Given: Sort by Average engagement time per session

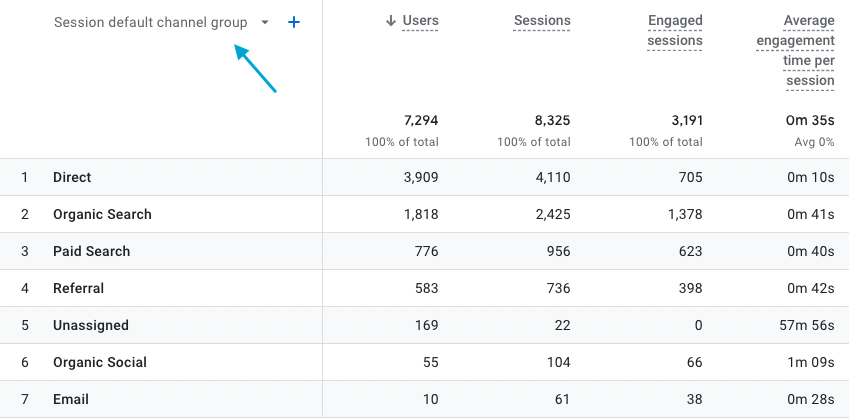Looking at the screenshot, I should pyautogui.click(x=795, y=50).
